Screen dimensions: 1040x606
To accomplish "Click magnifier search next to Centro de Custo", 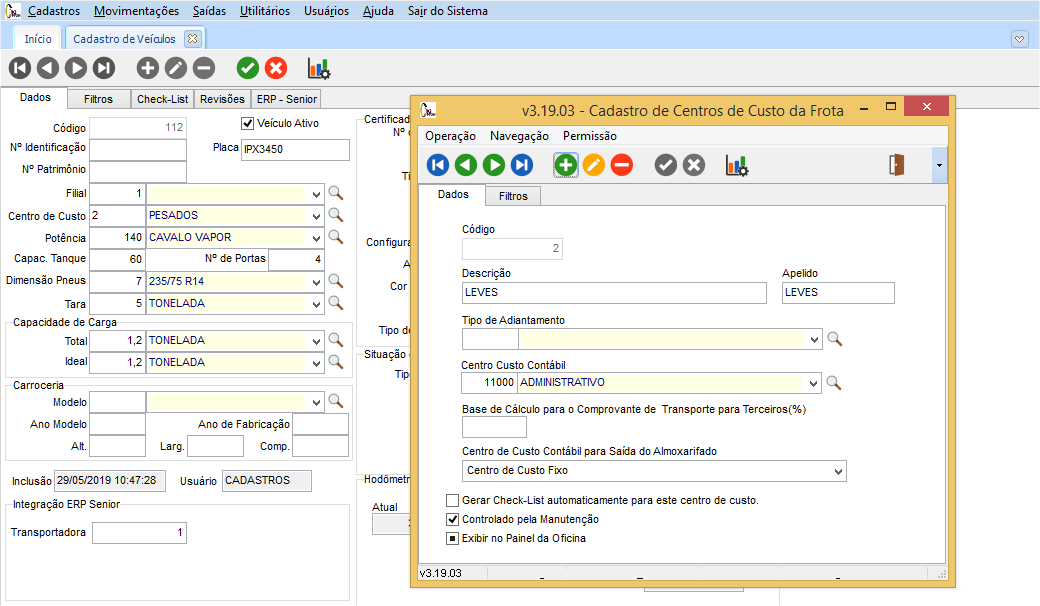I will click(x=336, y=215).
